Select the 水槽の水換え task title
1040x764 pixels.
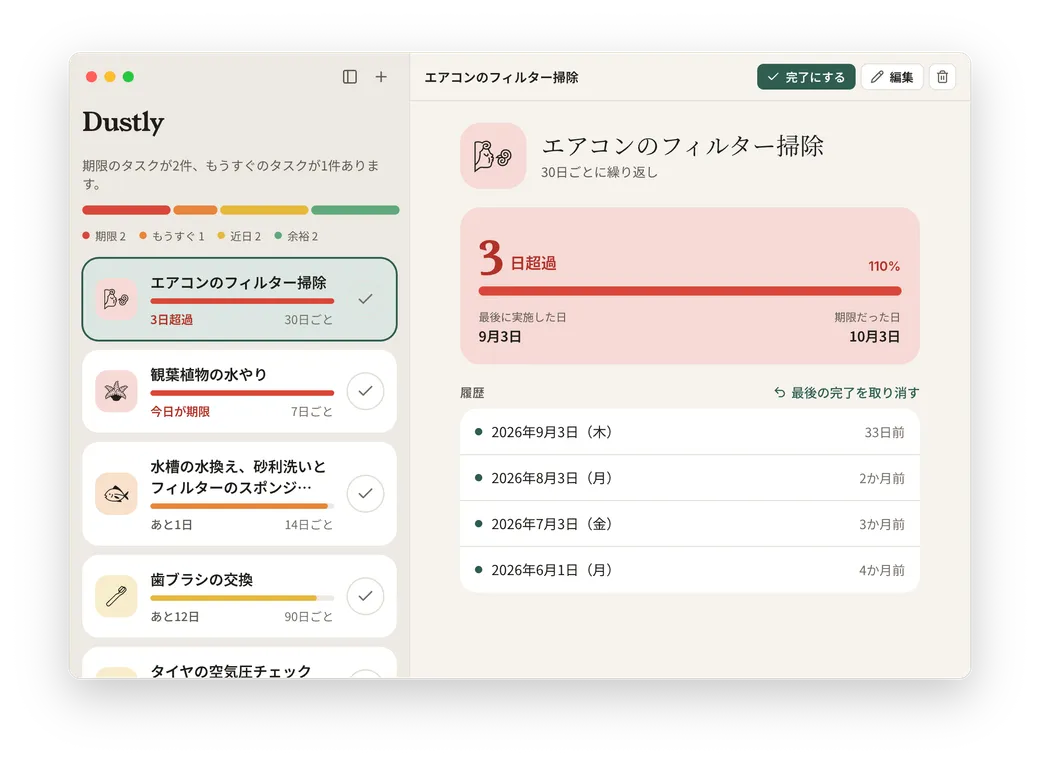(238, 478)
